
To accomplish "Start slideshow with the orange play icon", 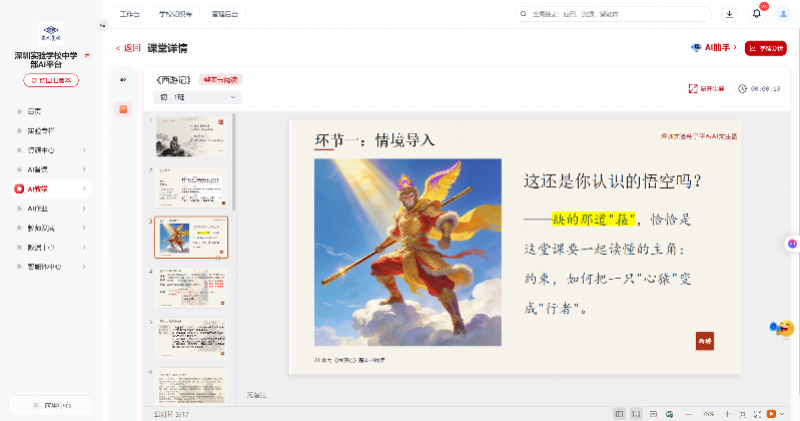I will pos(771,414).
